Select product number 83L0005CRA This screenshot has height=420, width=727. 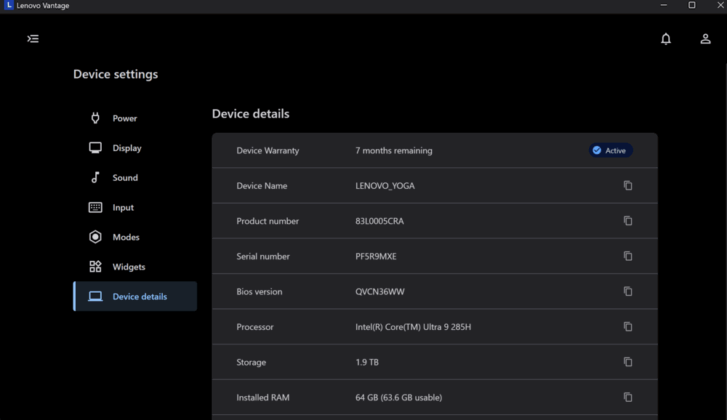[379, 221]
